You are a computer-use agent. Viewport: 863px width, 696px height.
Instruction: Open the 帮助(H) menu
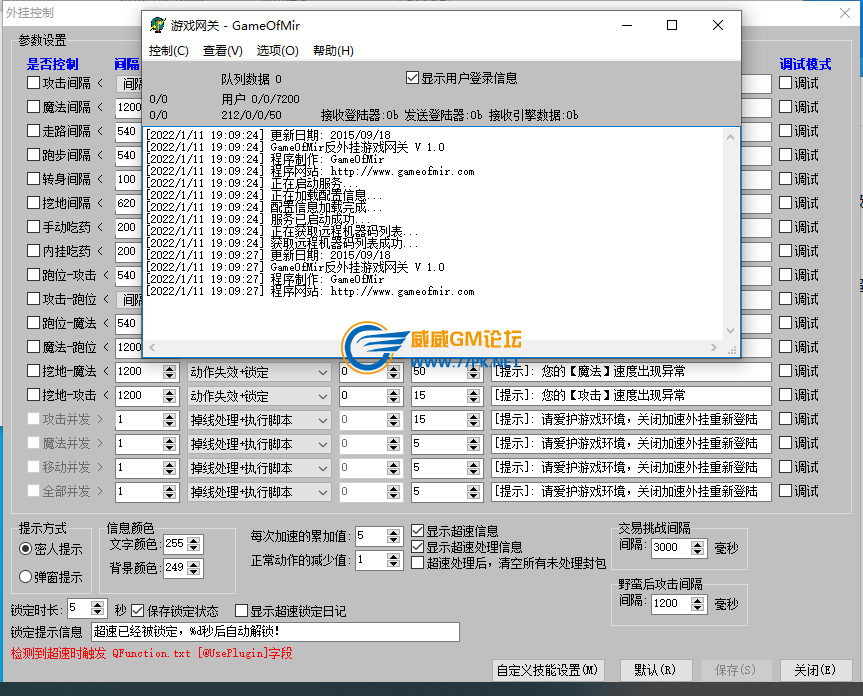click(x=333, y=51)
